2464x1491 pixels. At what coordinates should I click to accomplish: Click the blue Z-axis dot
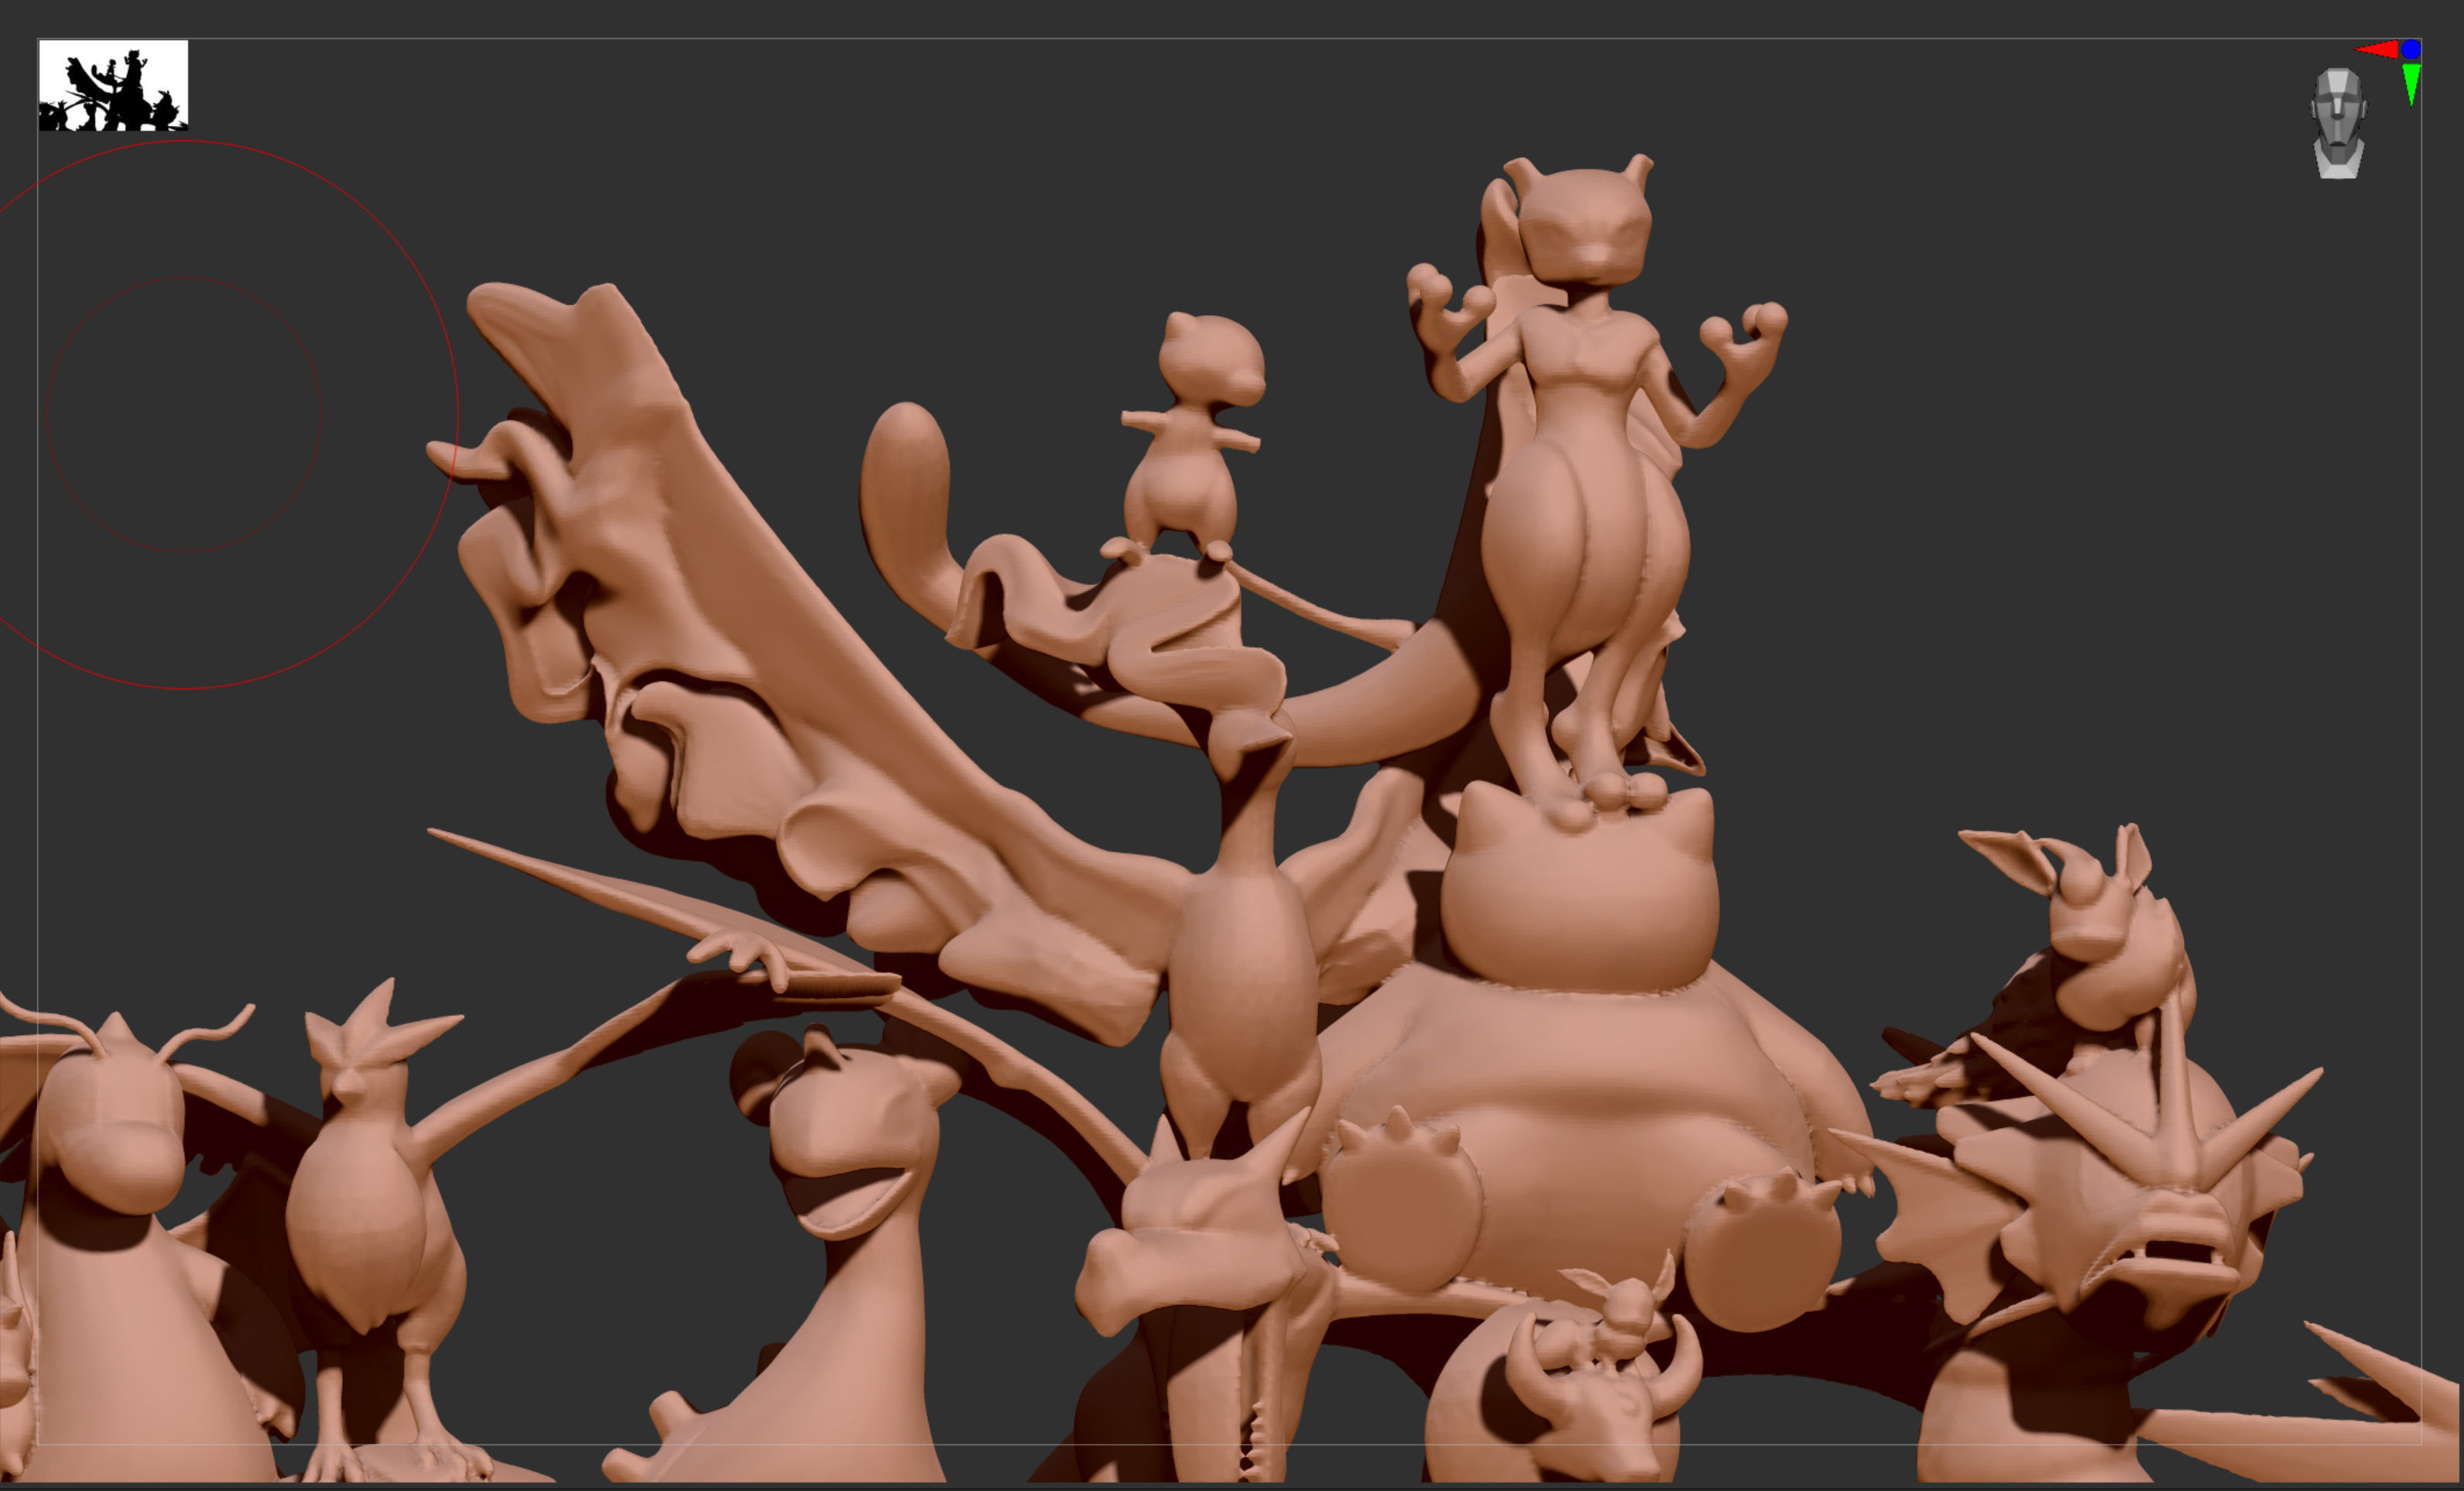[x=2411, y=49]
